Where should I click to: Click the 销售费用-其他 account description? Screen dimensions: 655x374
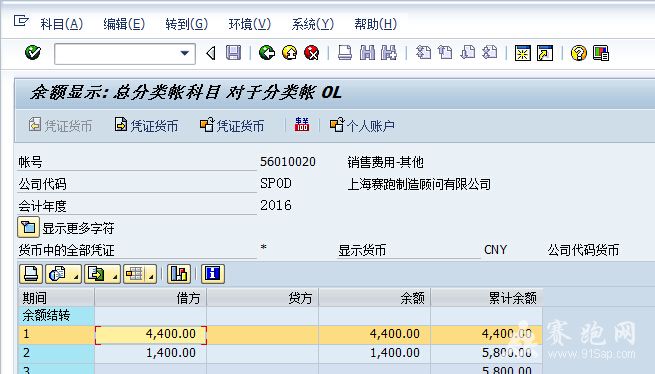tap(385, 162)
